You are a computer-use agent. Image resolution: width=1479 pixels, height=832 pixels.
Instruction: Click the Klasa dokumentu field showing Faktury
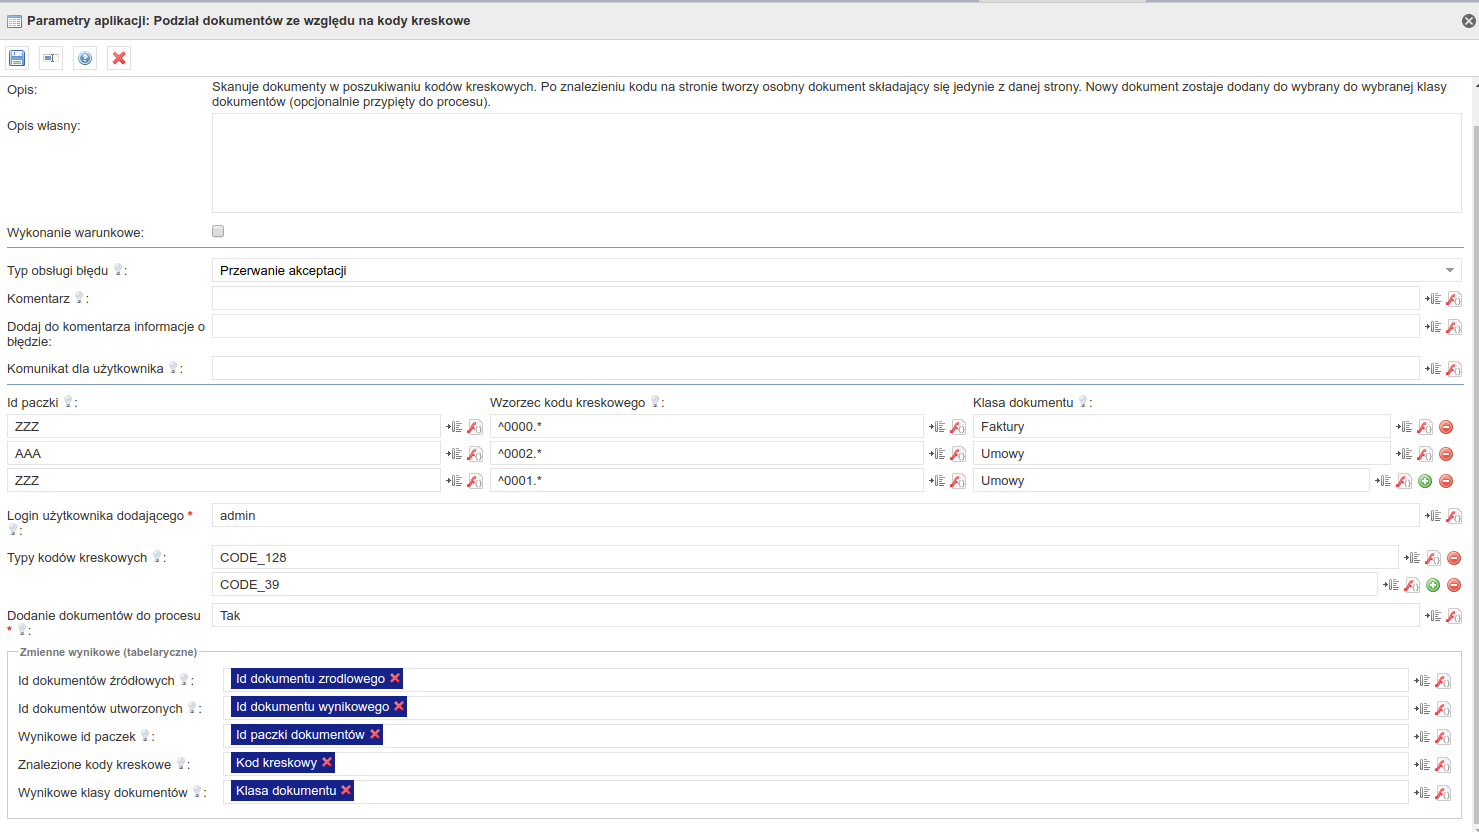(x=1180, y=427)
